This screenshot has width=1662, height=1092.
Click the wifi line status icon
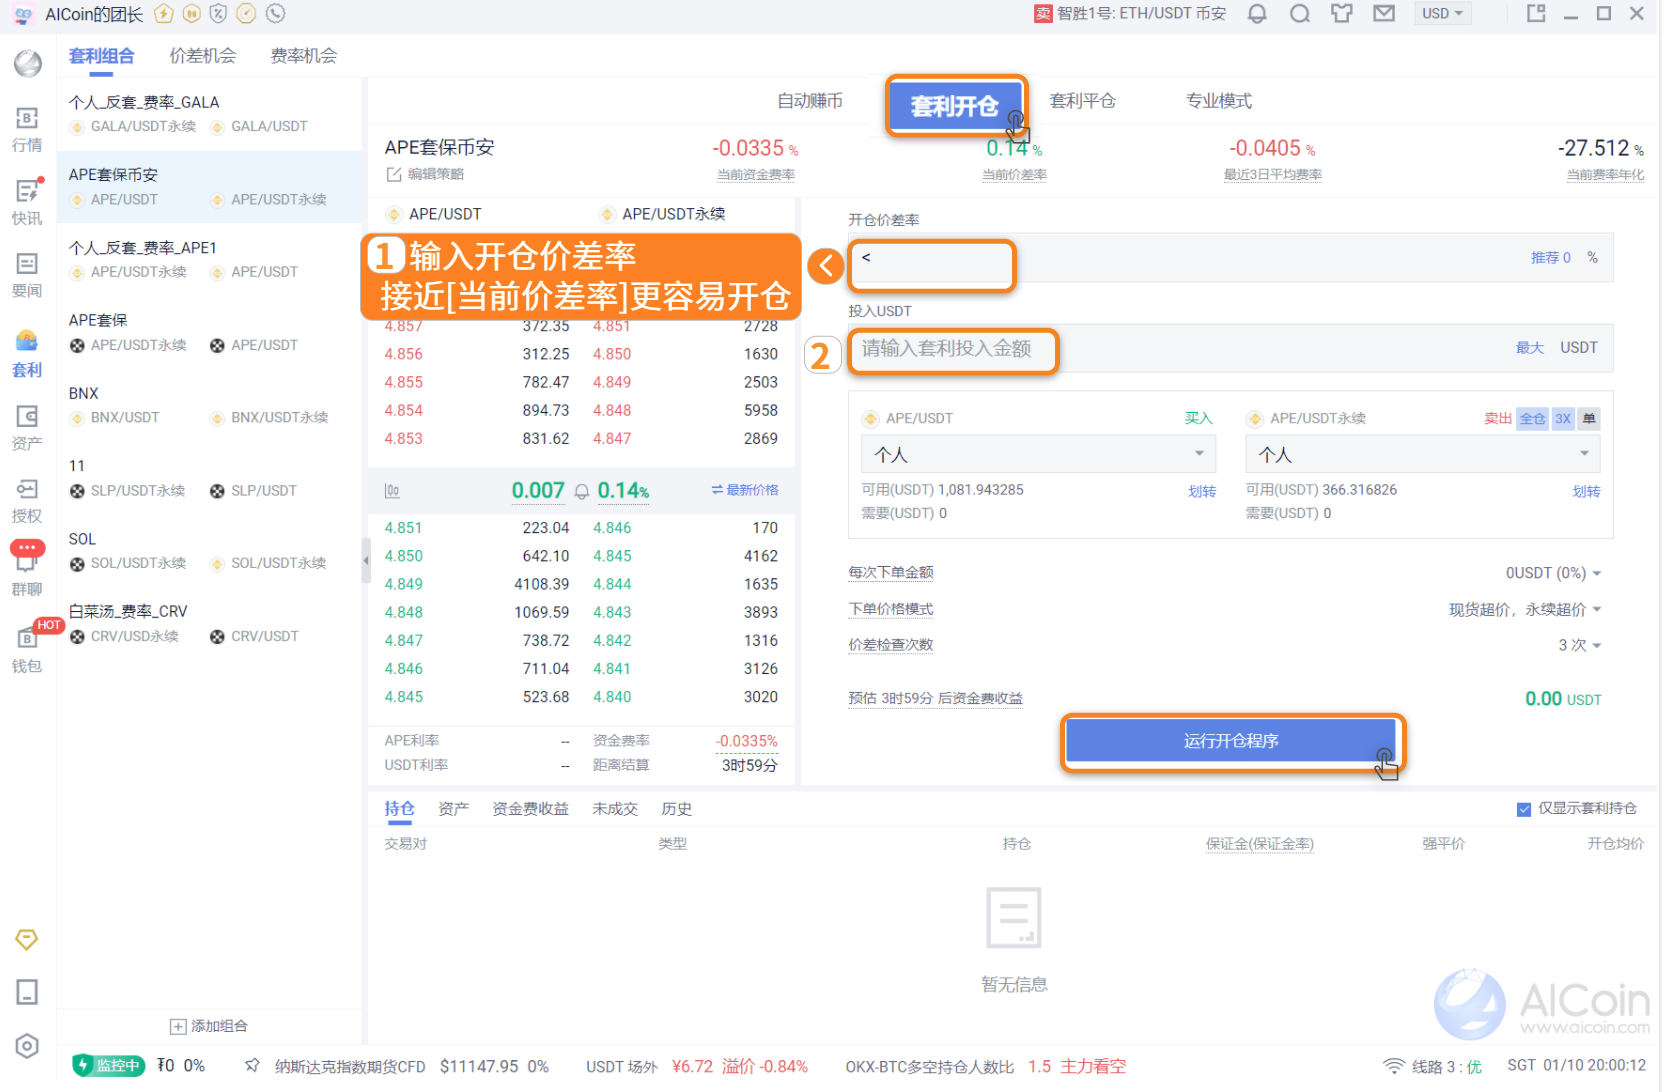(1393, 1066)
